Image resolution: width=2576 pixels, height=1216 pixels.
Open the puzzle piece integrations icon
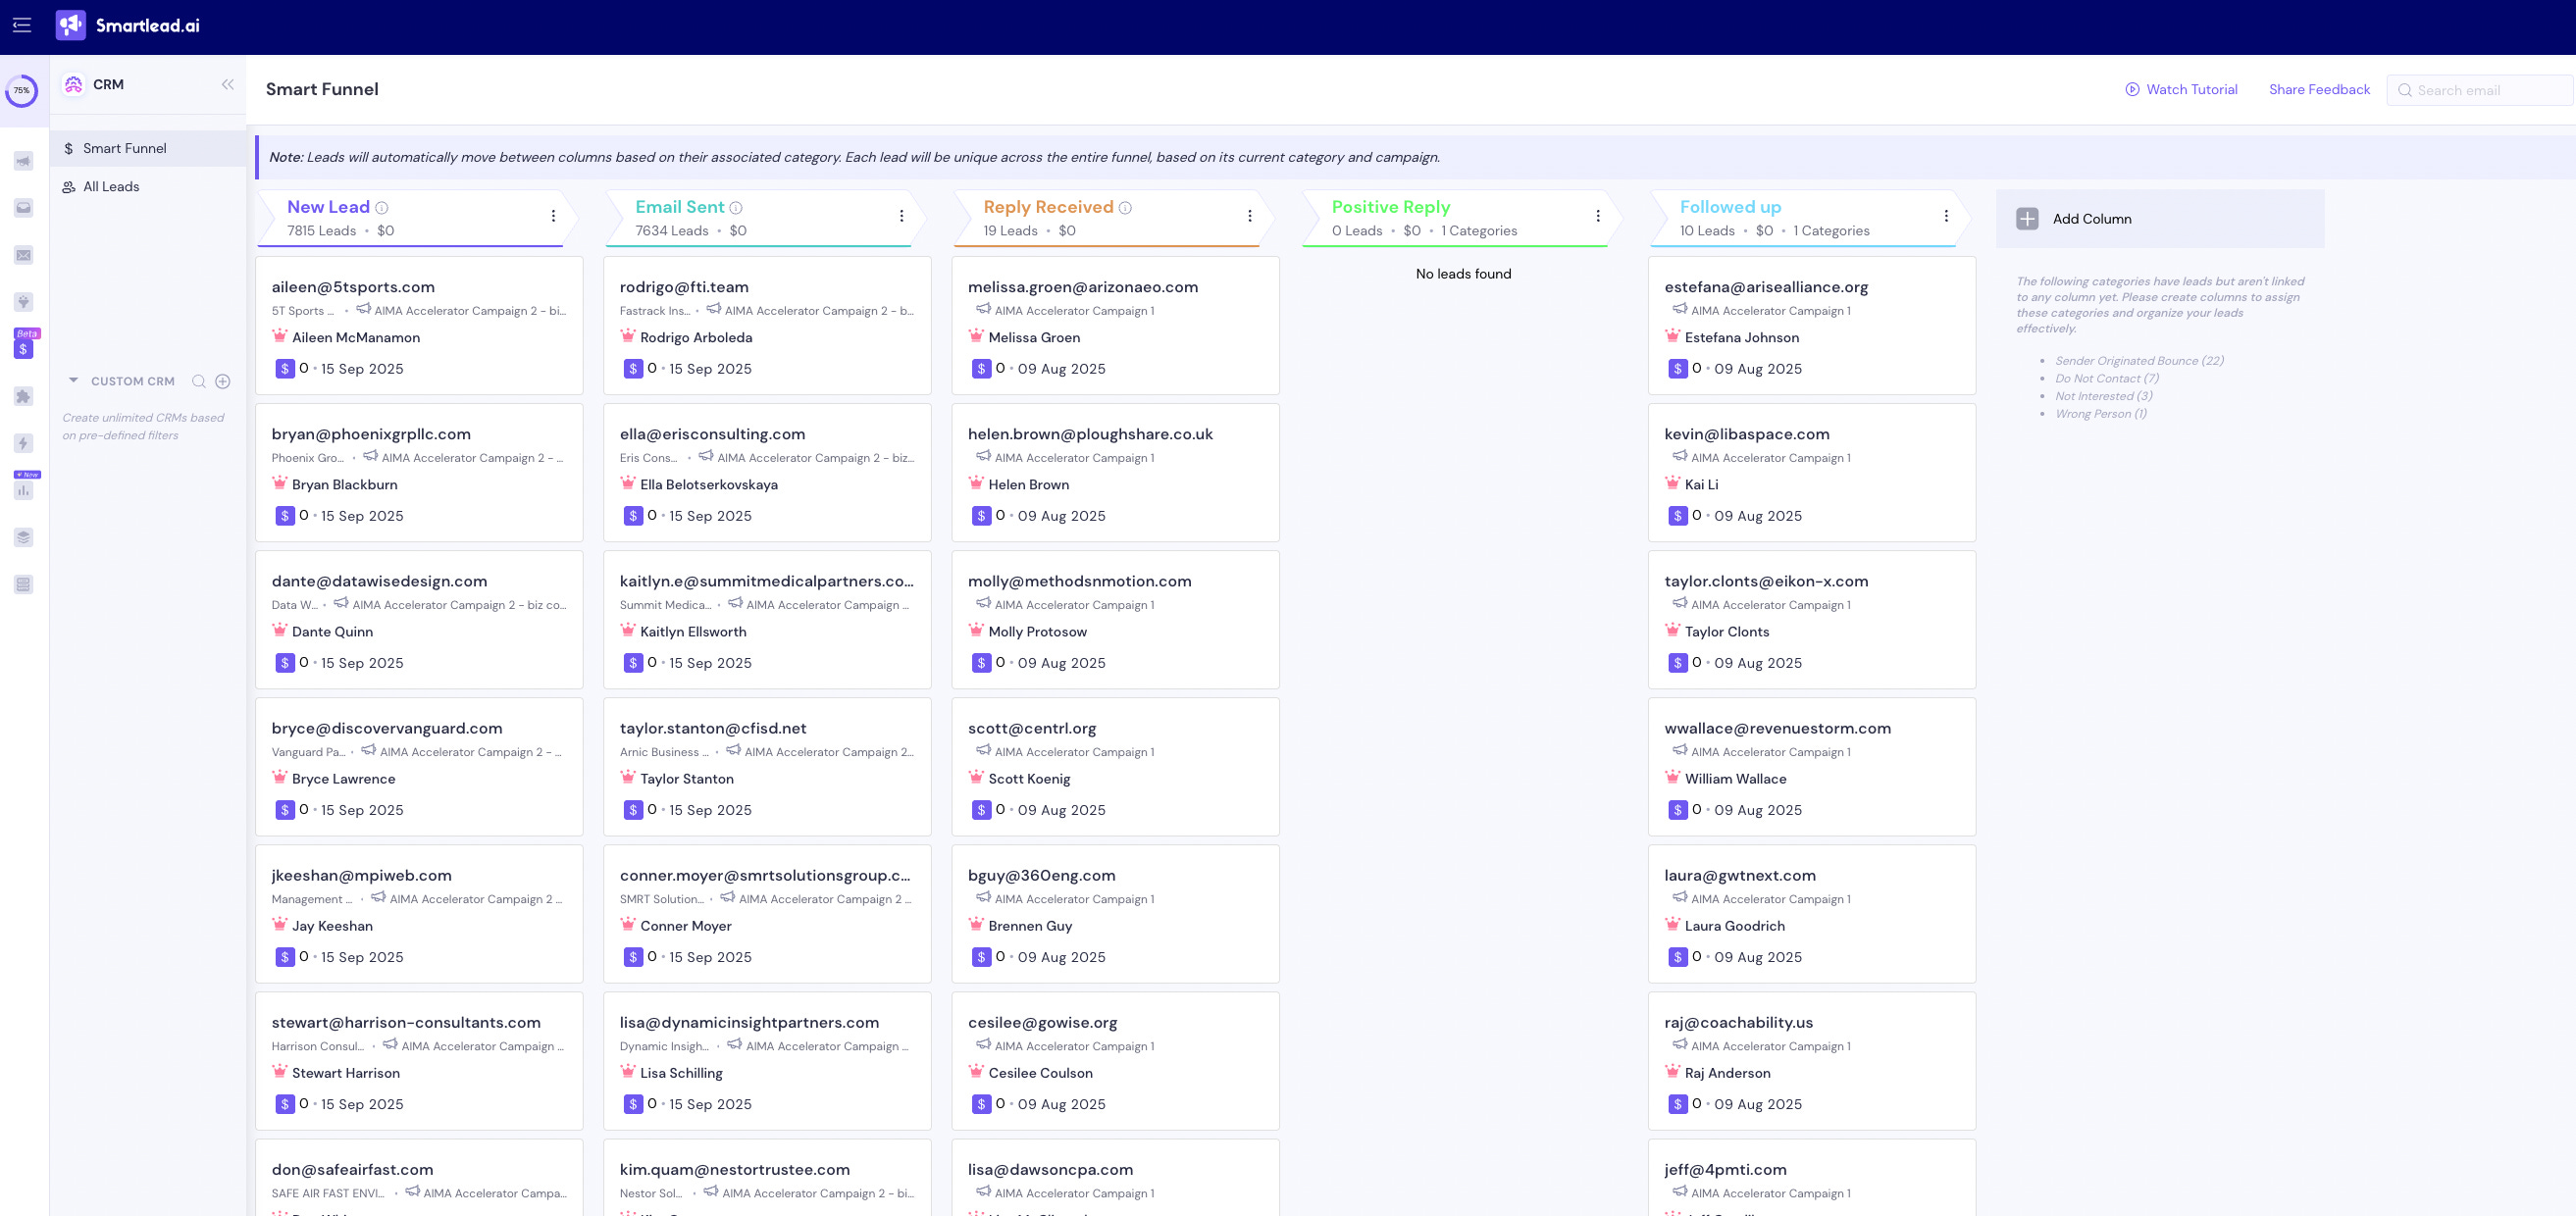point(24,396)
